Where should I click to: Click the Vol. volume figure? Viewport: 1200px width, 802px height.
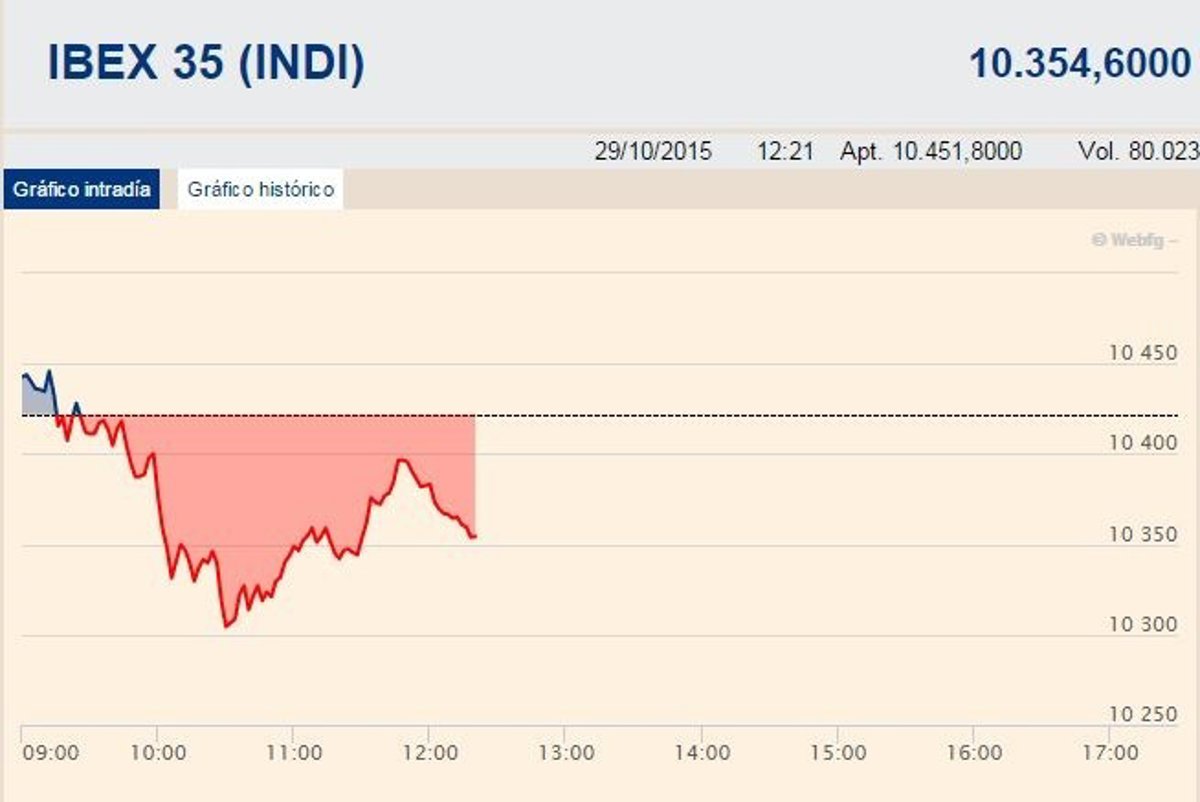click(1137, 152)
